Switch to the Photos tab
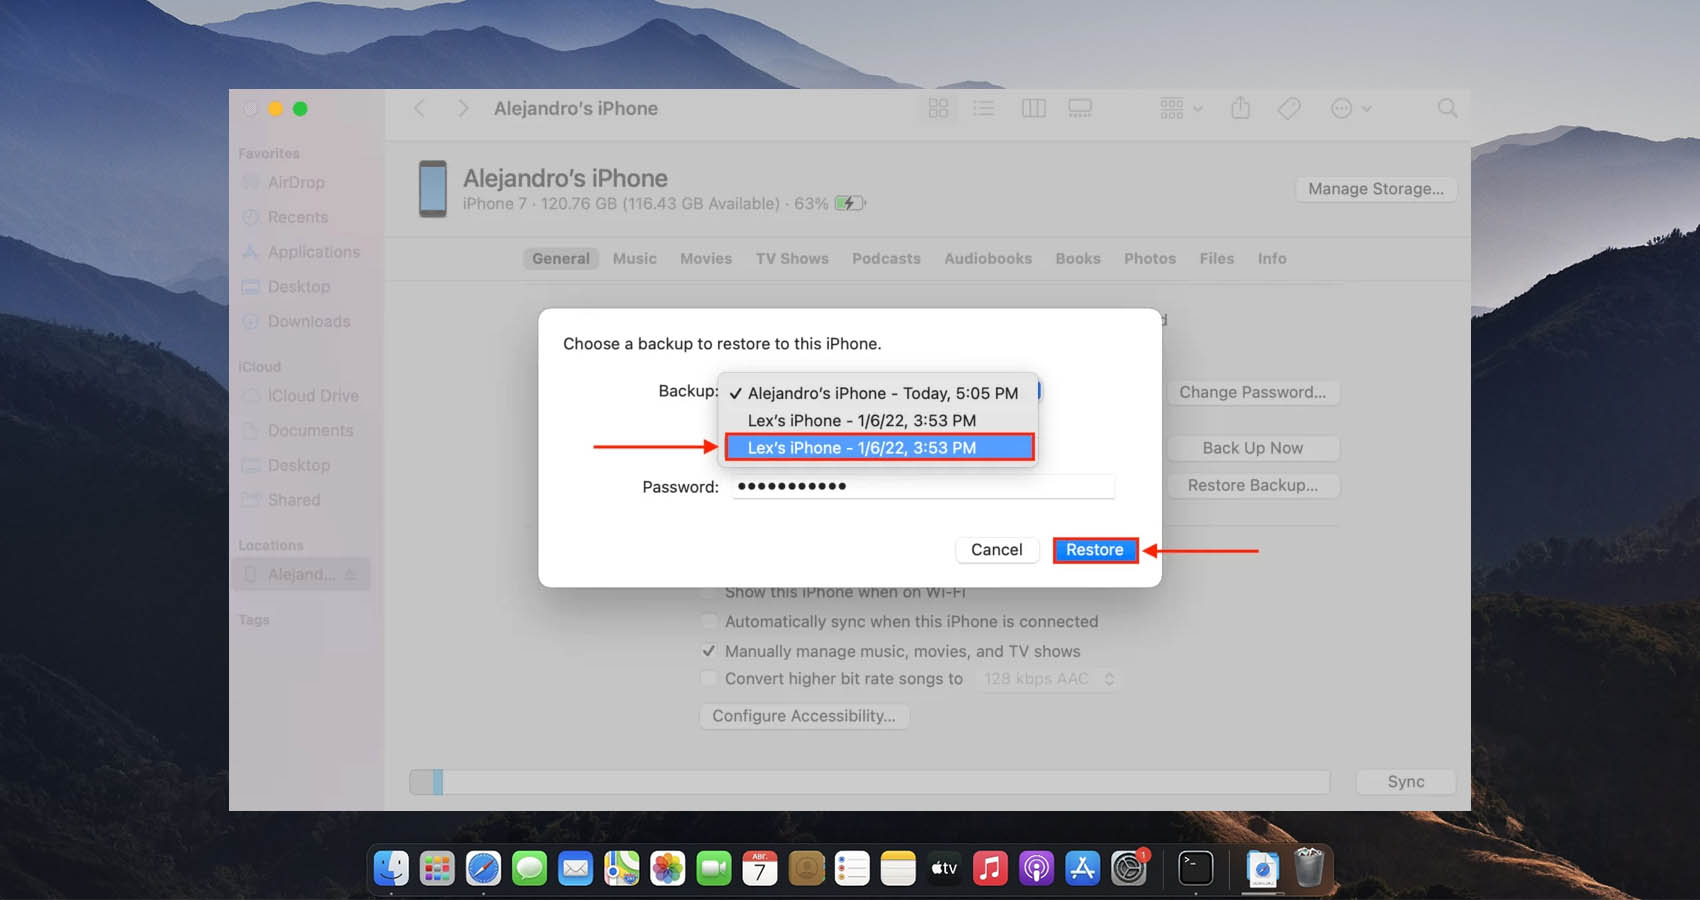The width and height of the screenshot is (1700, 900). pos(1149,258)
